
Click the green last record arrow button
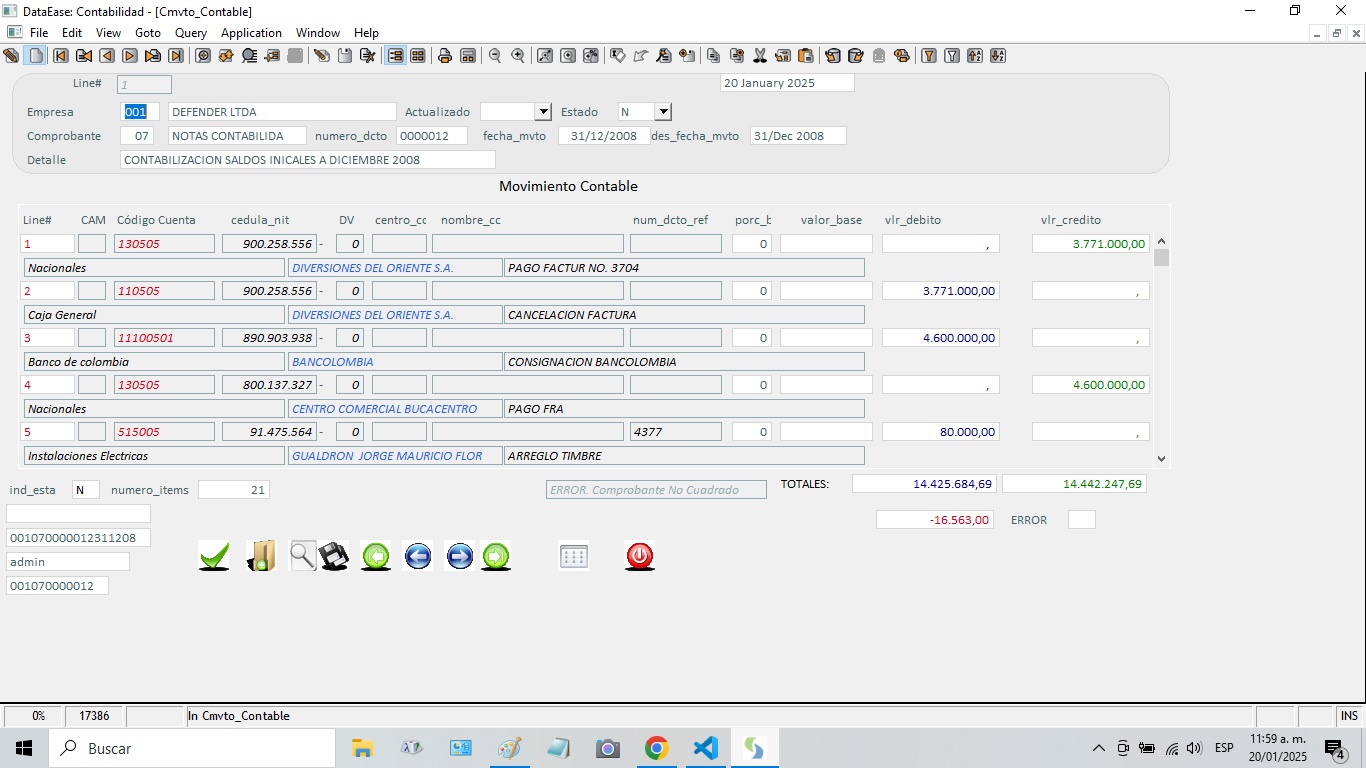(x=496, y=556)
